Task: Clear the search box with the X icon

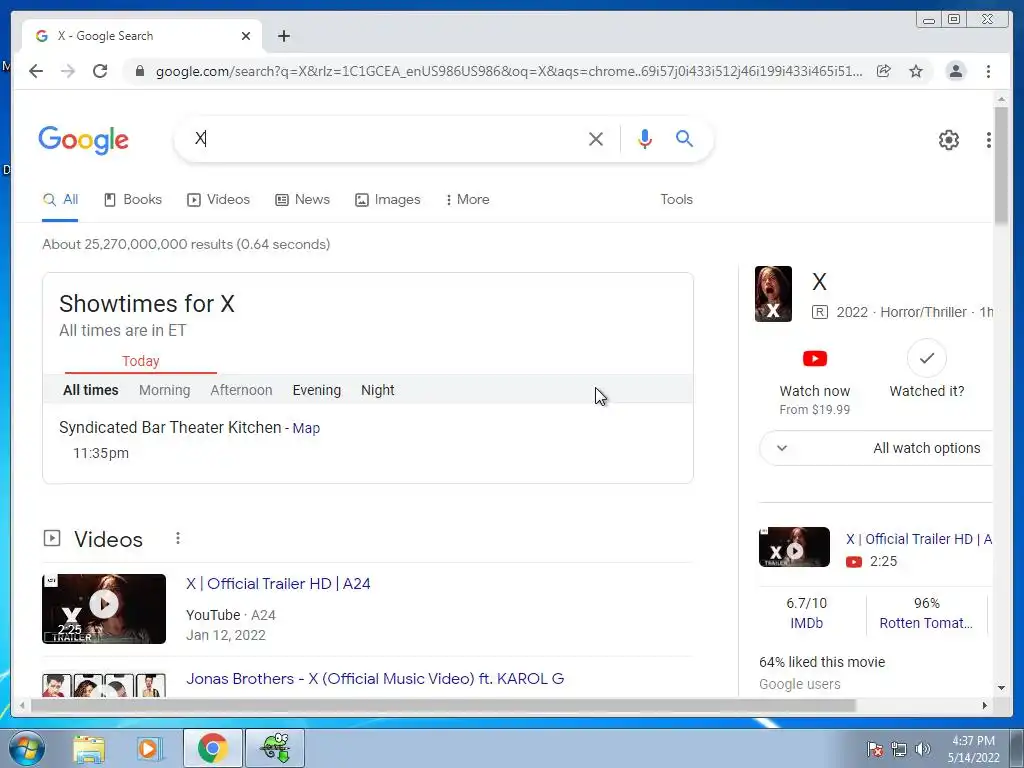Action: [x=595, y=138]
